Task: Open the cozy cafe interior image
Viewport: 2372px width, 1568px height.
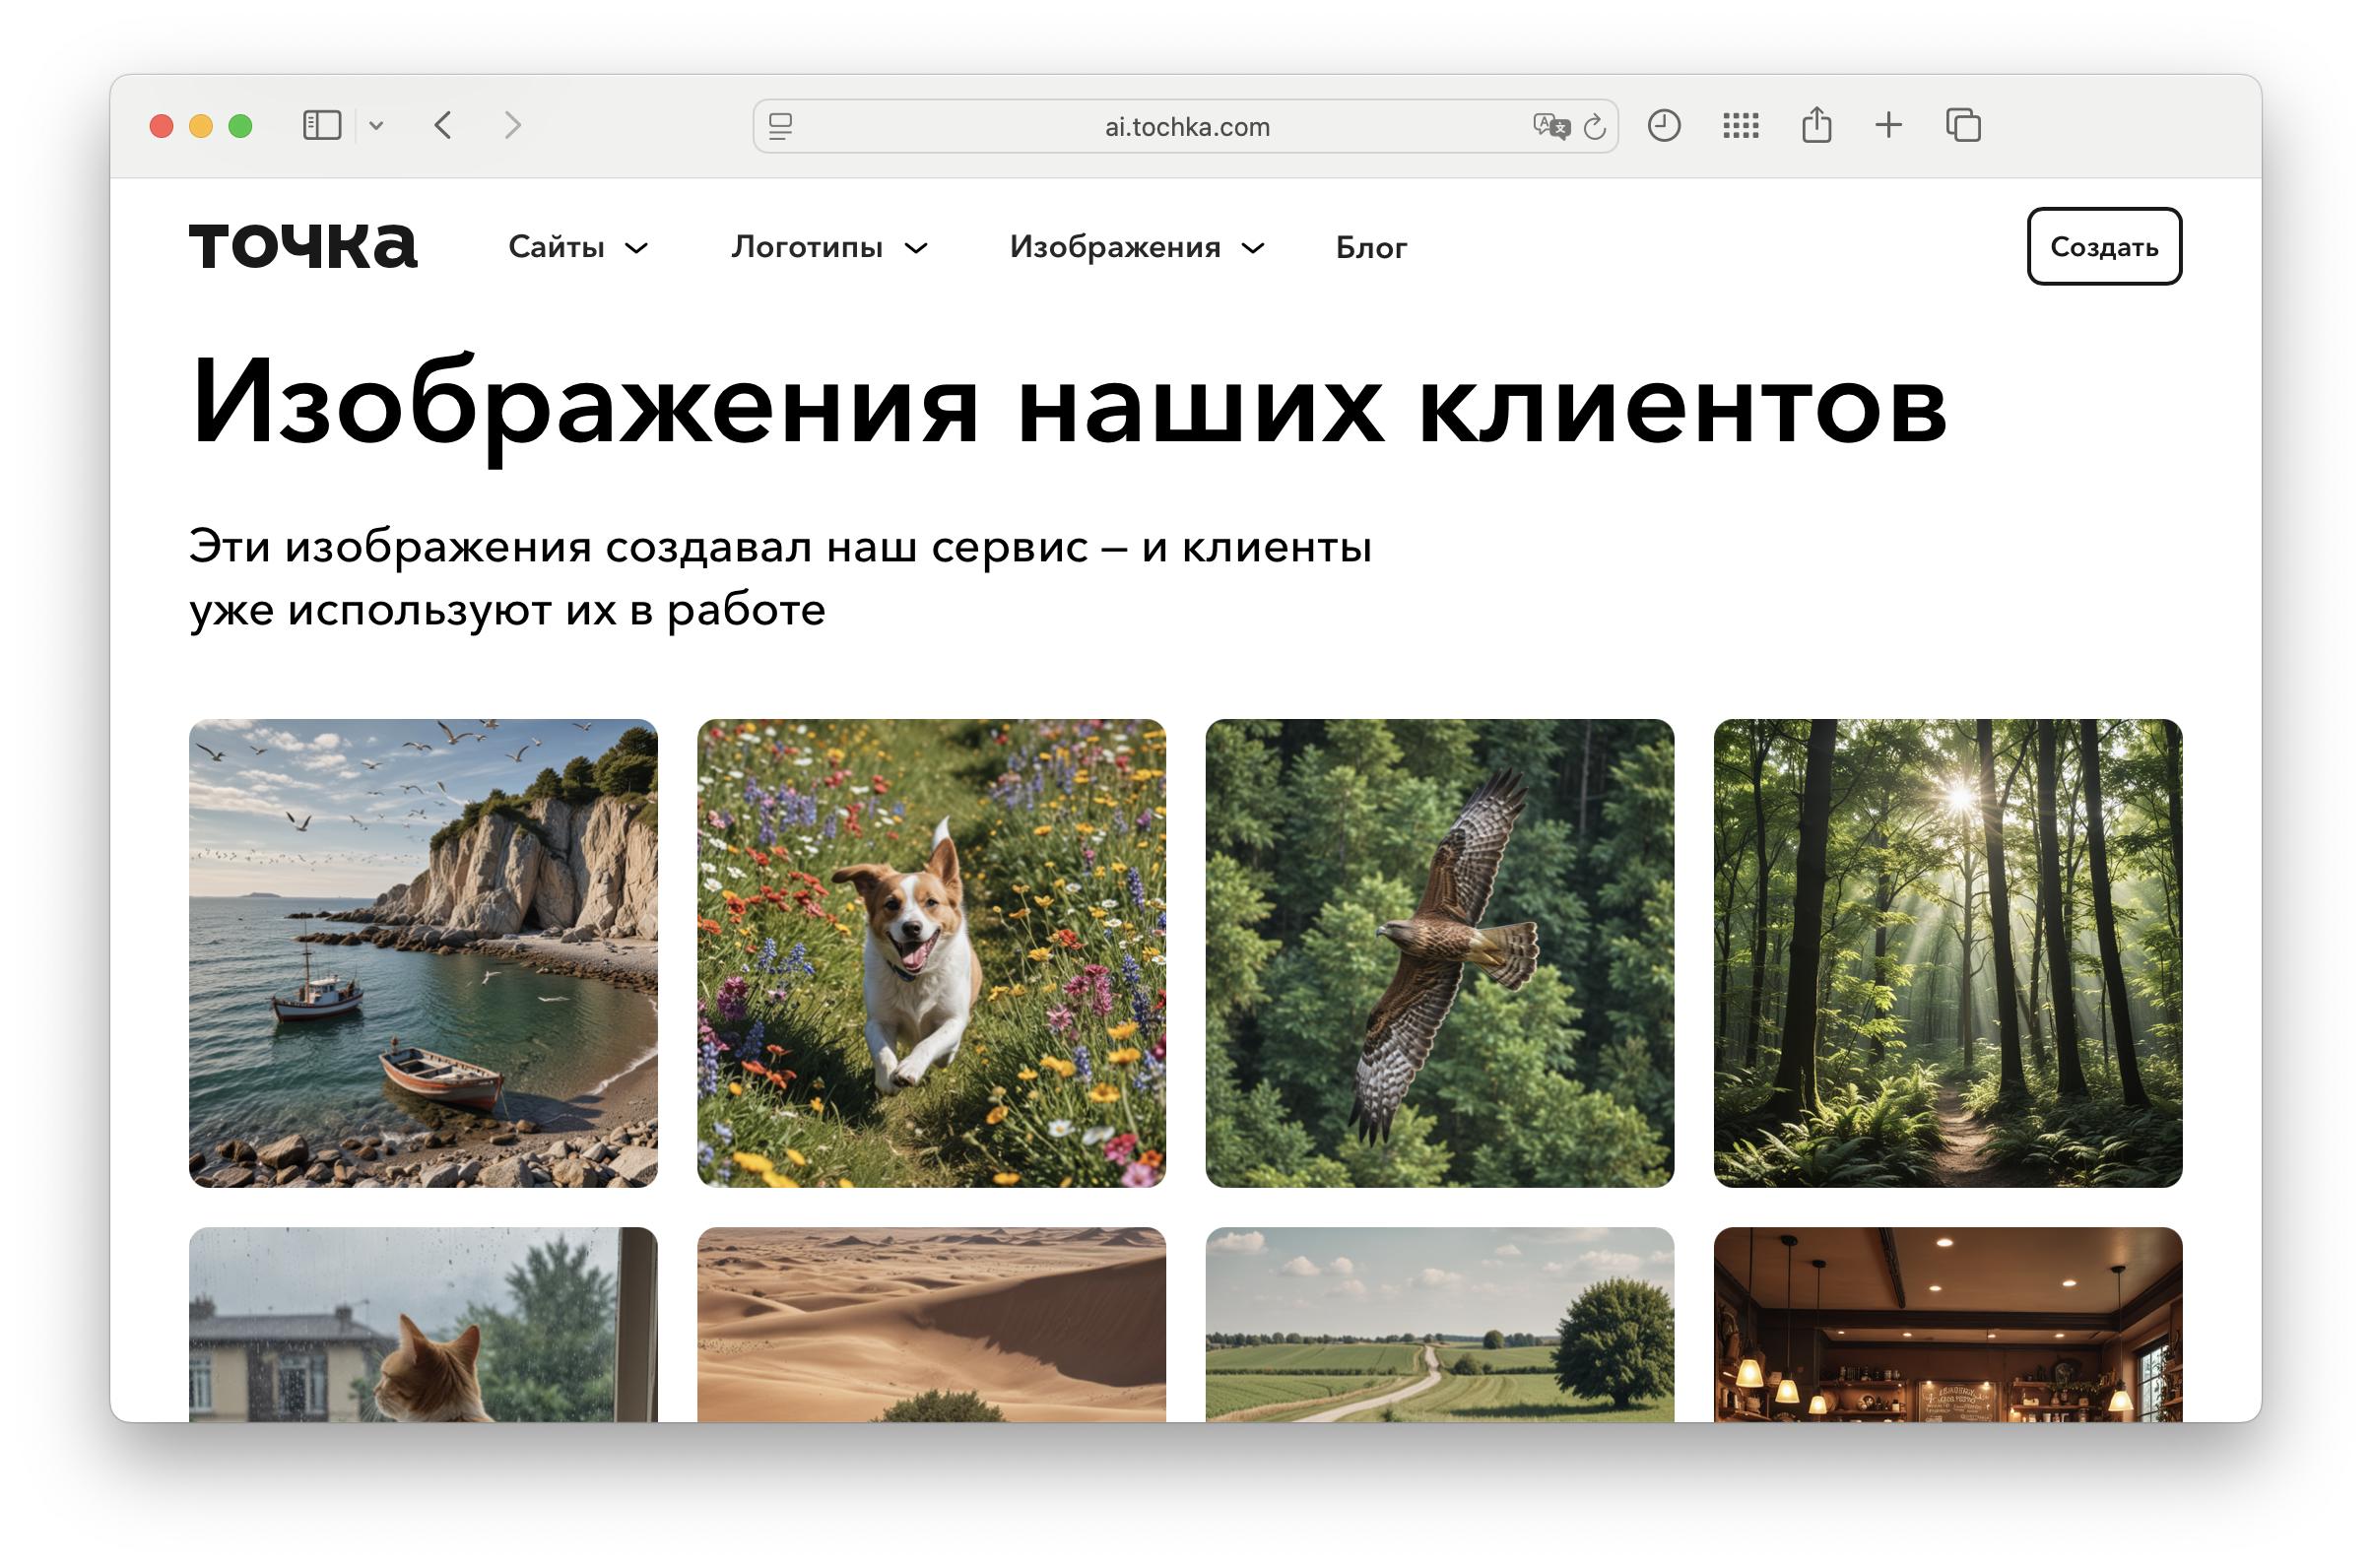Action: click(x=1948, y=1324)
